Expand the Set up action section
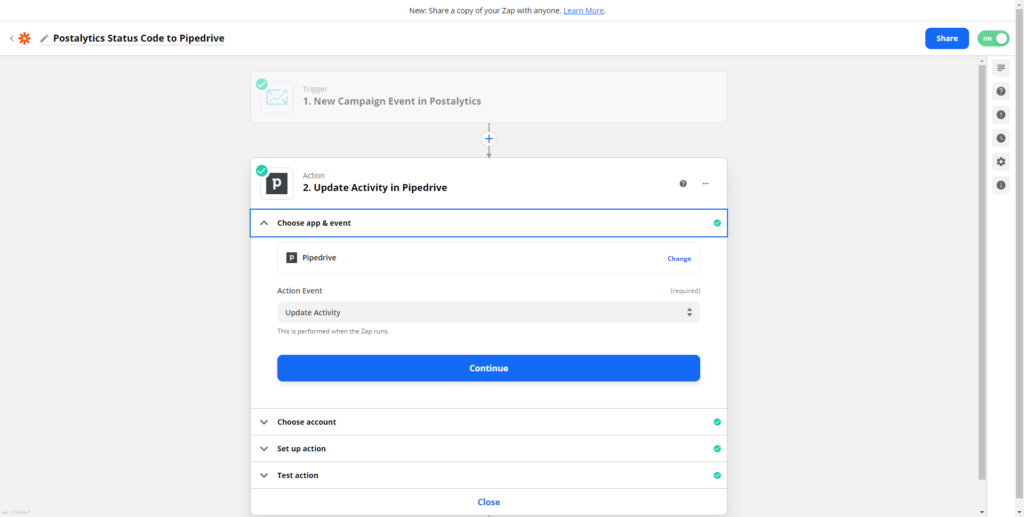Image resolution: width=1024 pixels, height=517 pixels. pyautogui.click(x=488, y=448)
